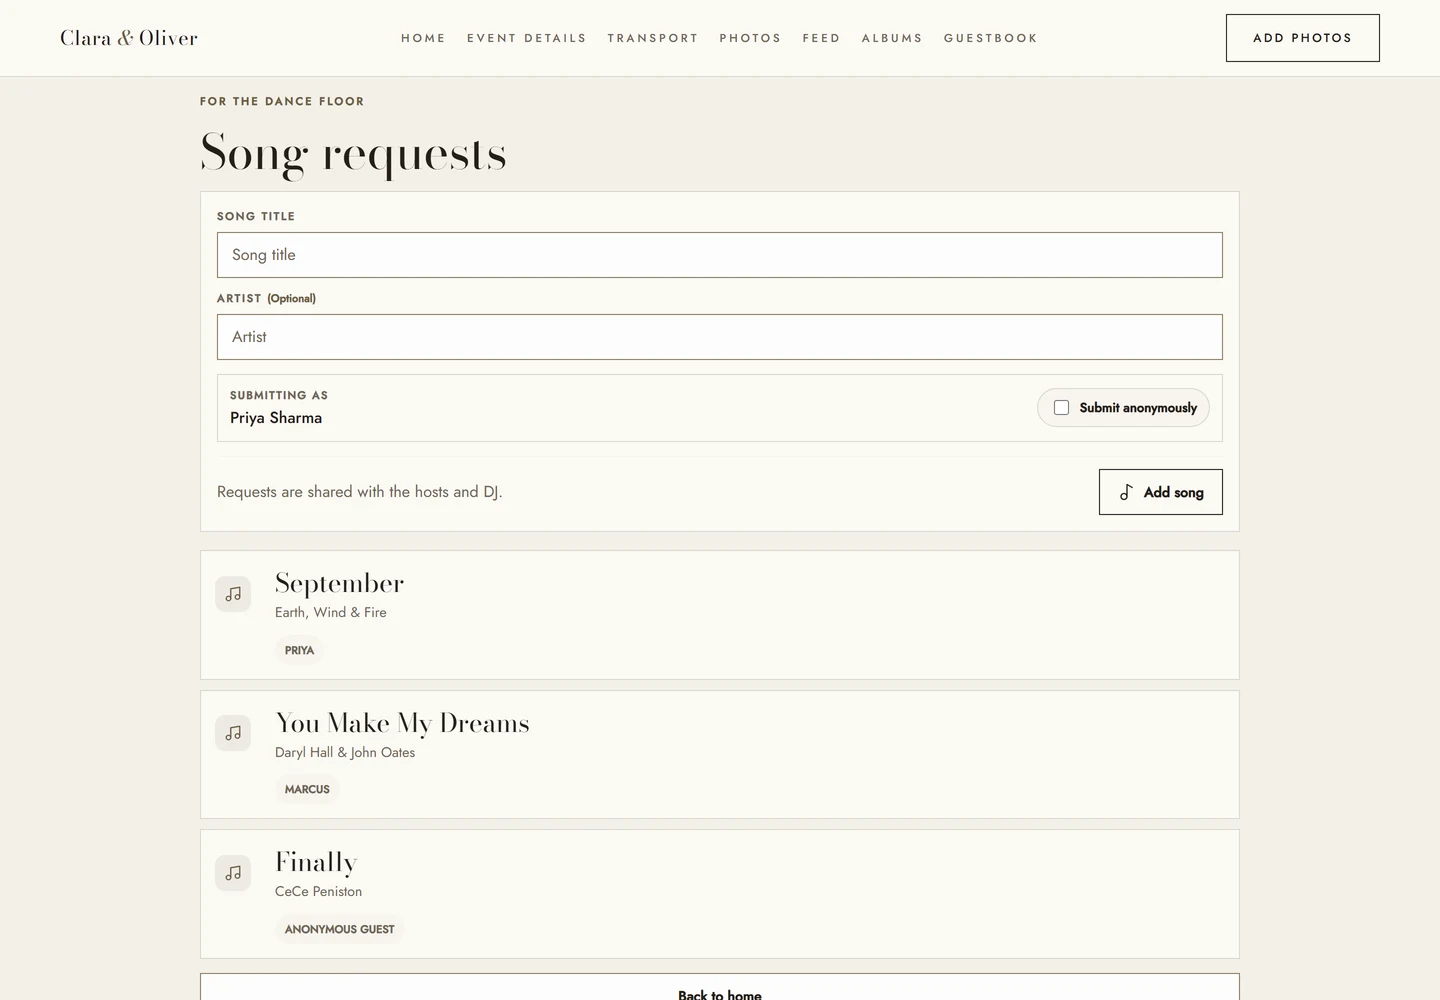
Task: Tick the Submit anonymously checkbox
Action: pos(1061,408)
